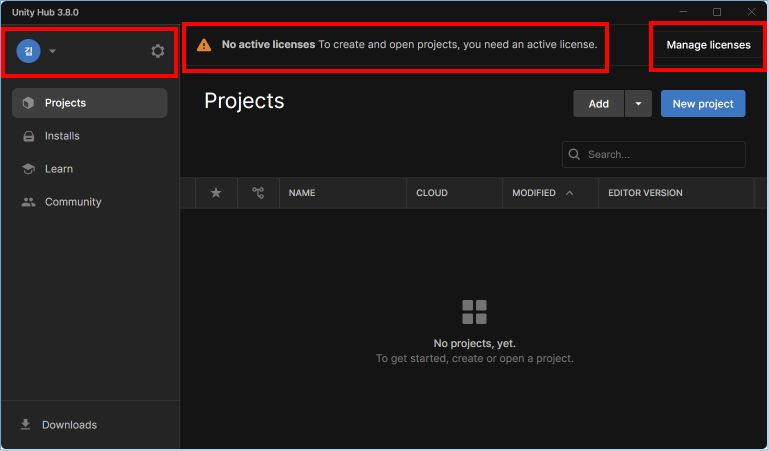Viewport: 769px width, 451px height.
Task: Close the Unity Hub window
Action: (751, 12)
